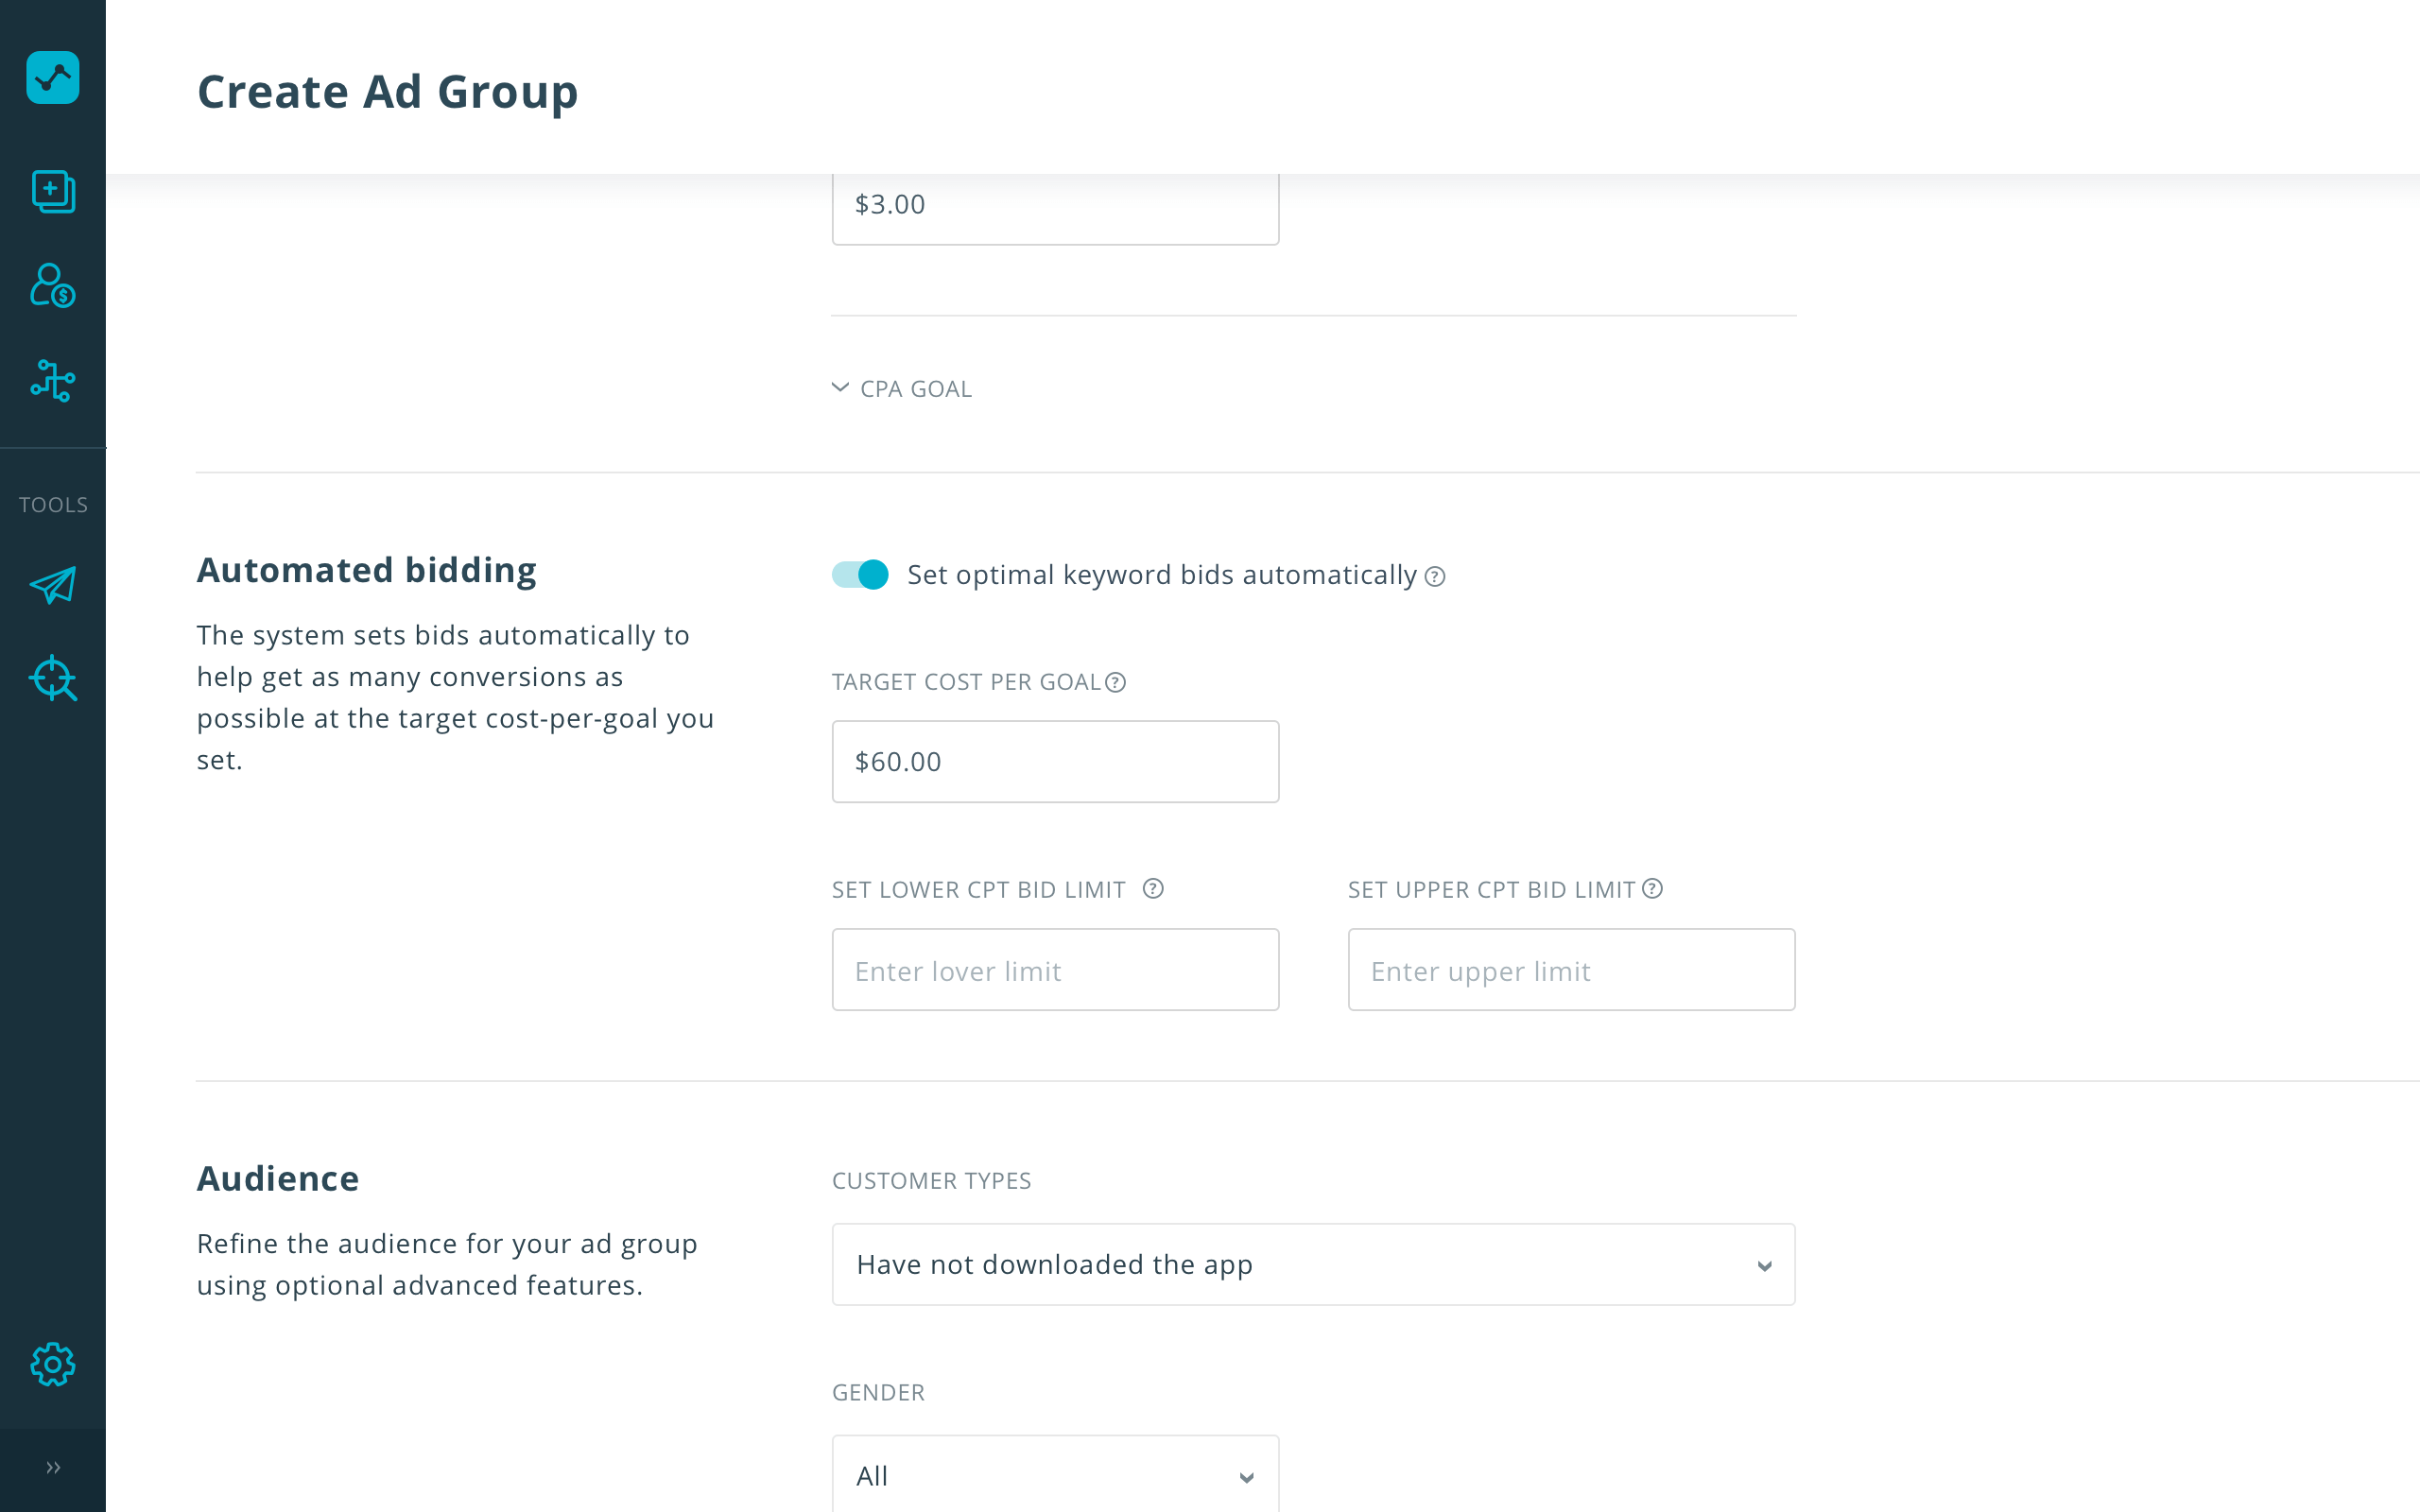Open the Gender dropdown
The width and height of the screenshot is (2420, 1512).
tap(1055, 1475)
